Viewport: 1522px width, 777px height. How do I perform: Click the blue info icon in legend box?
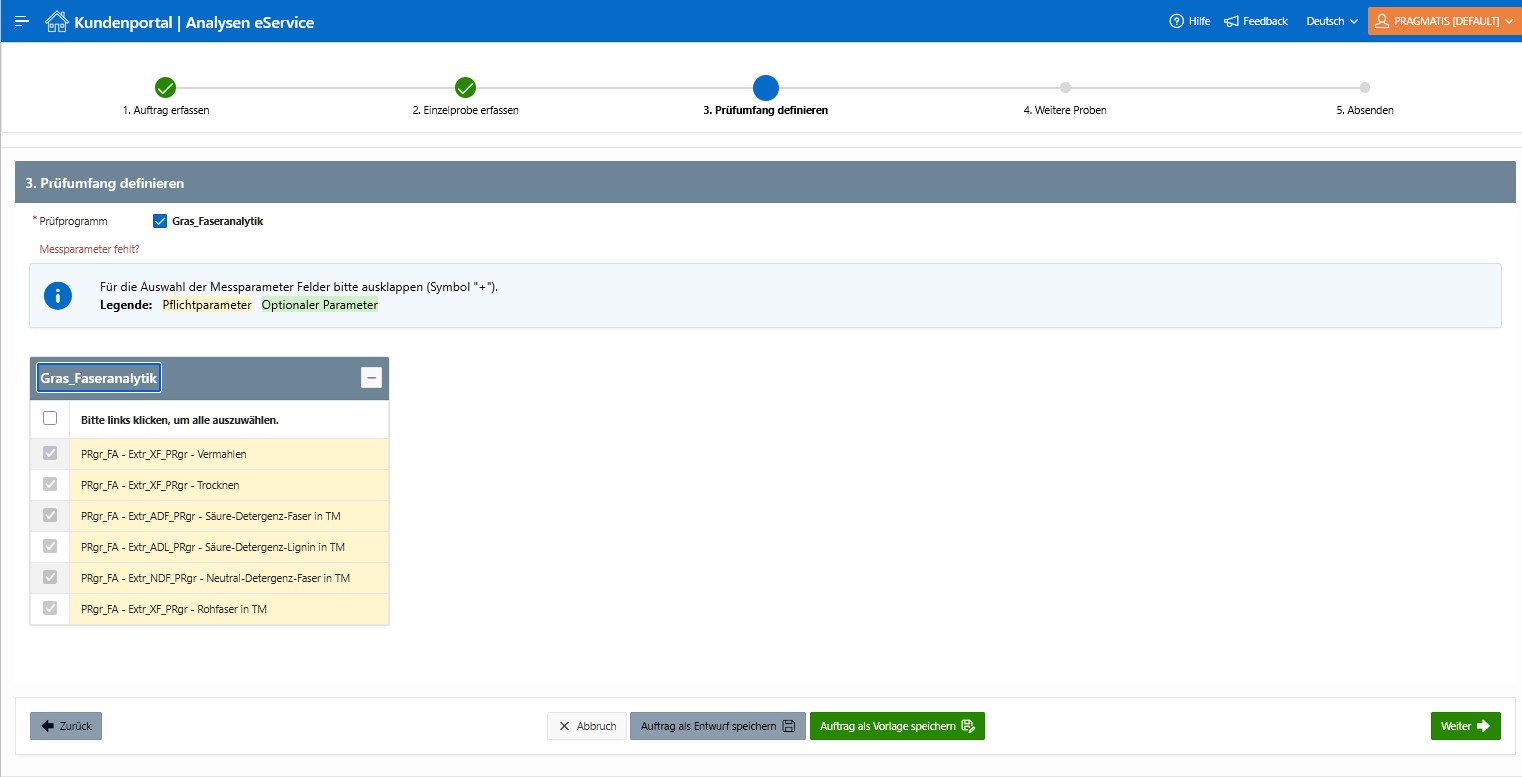pos(58,296)
